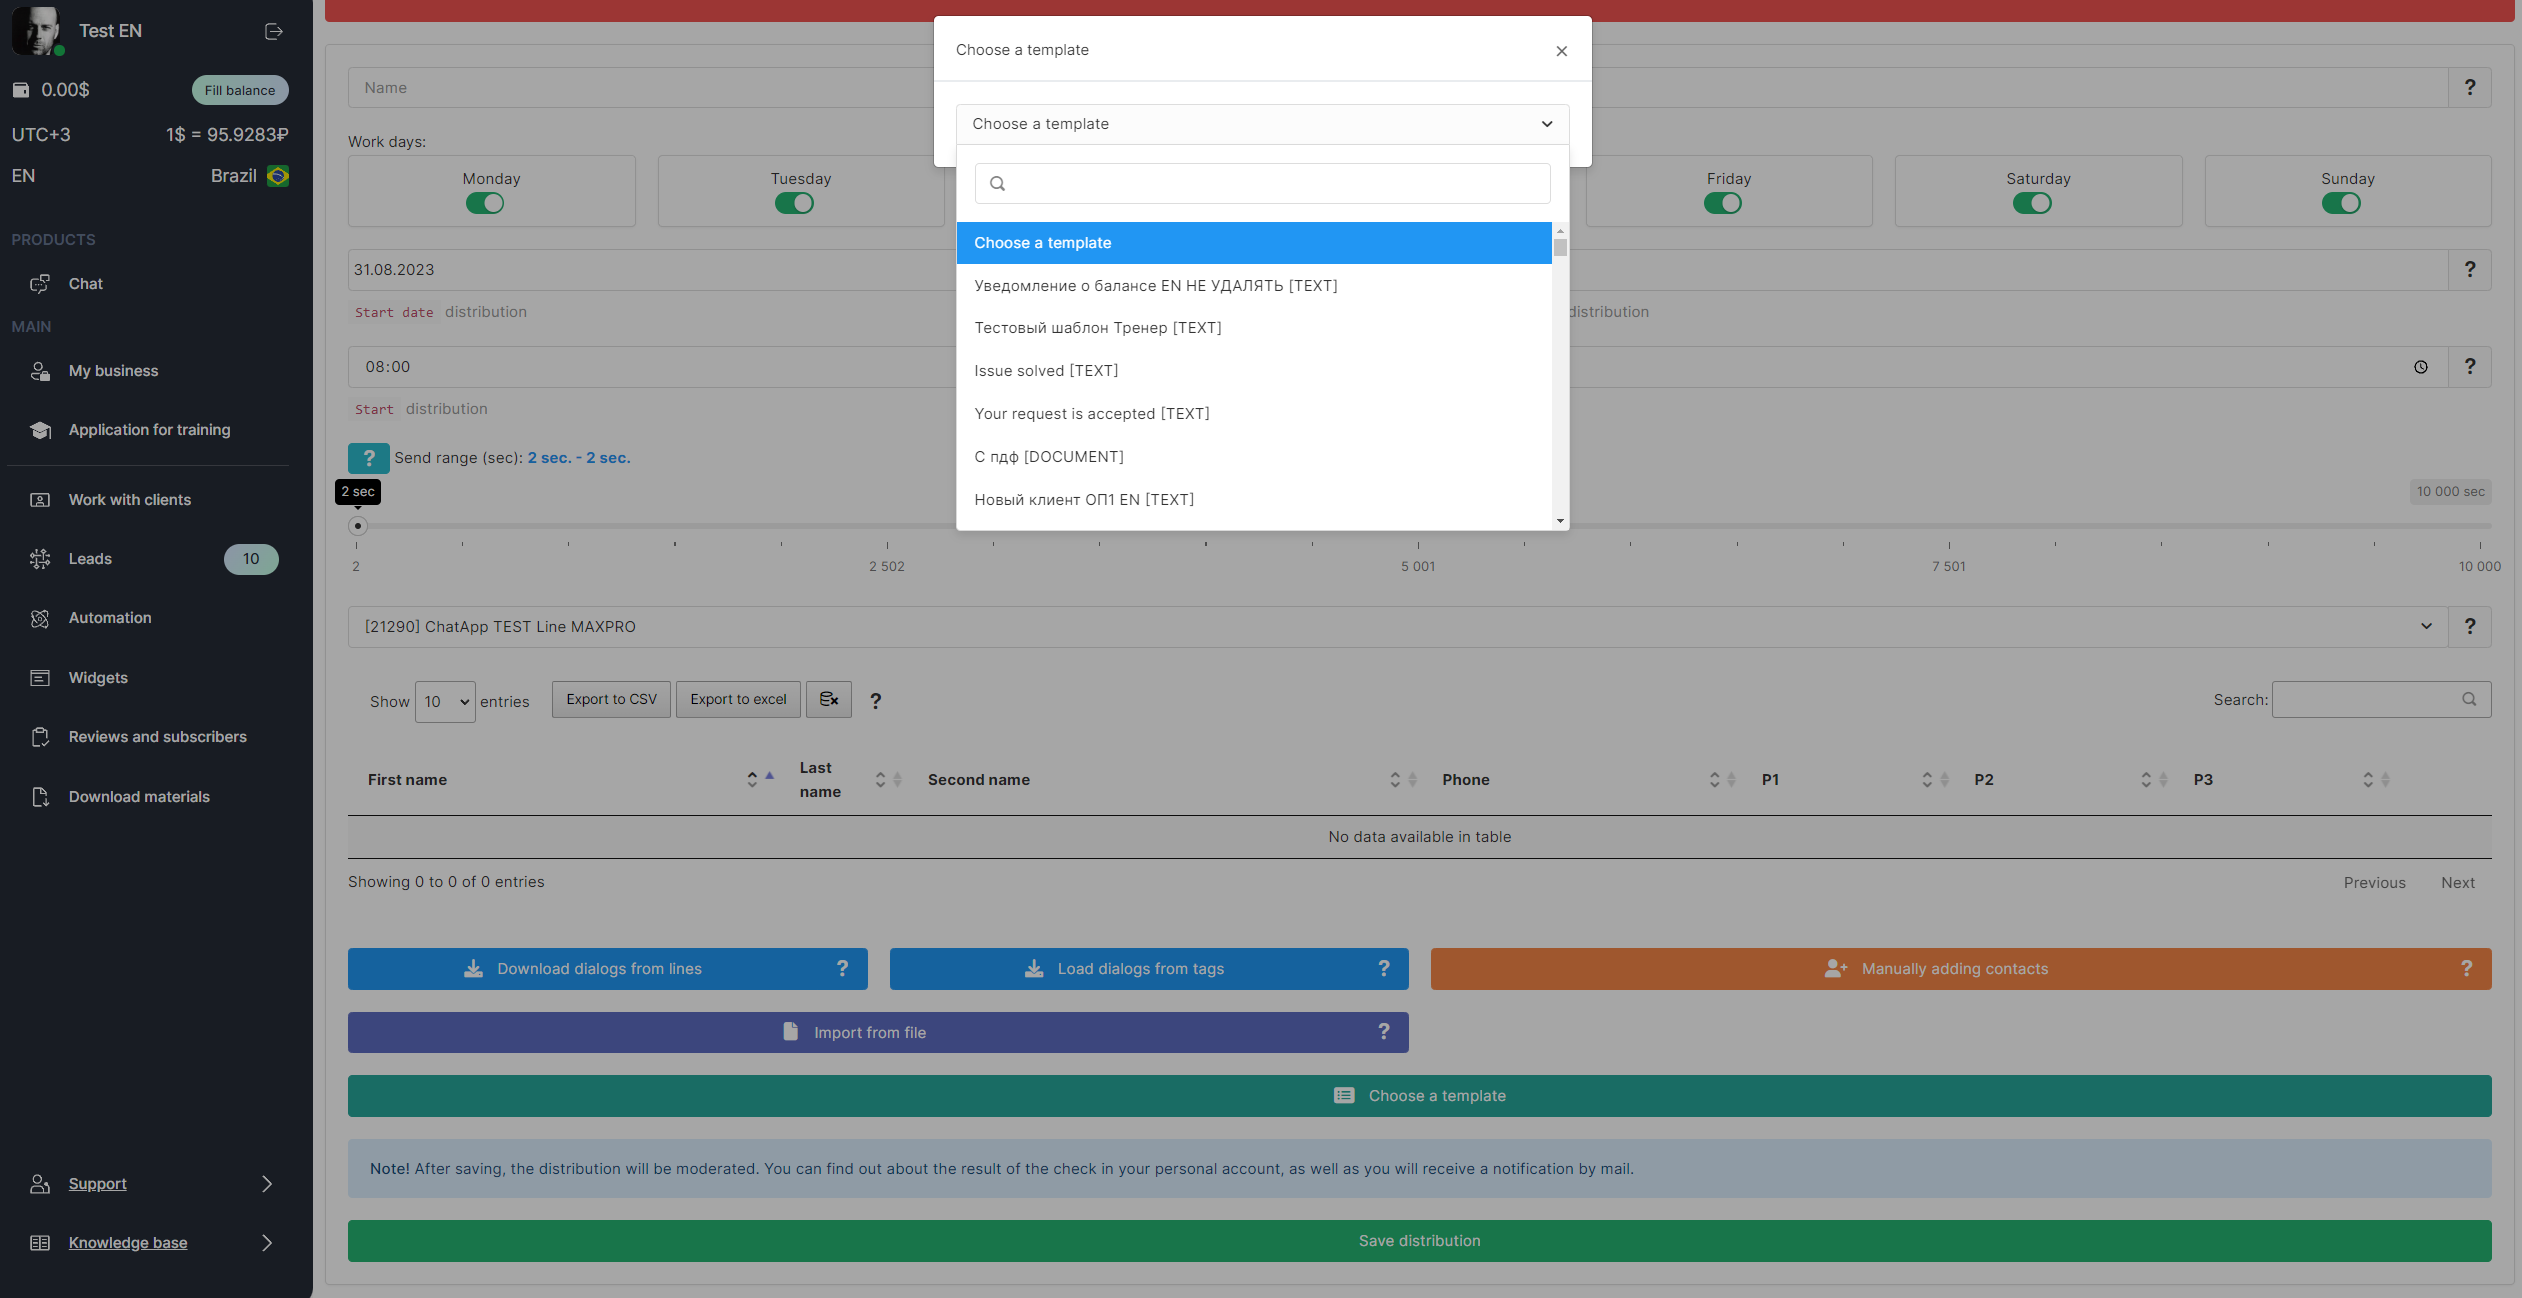Open the Show entries count dropdown
Image resolution: width=2522 pixels, height=1298 pixels.
445,702
